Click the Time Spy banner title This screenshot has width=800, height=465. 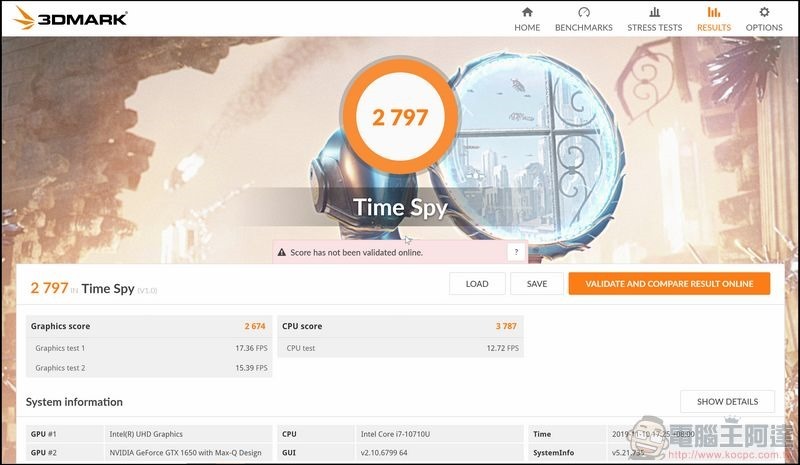coord(400,207)
